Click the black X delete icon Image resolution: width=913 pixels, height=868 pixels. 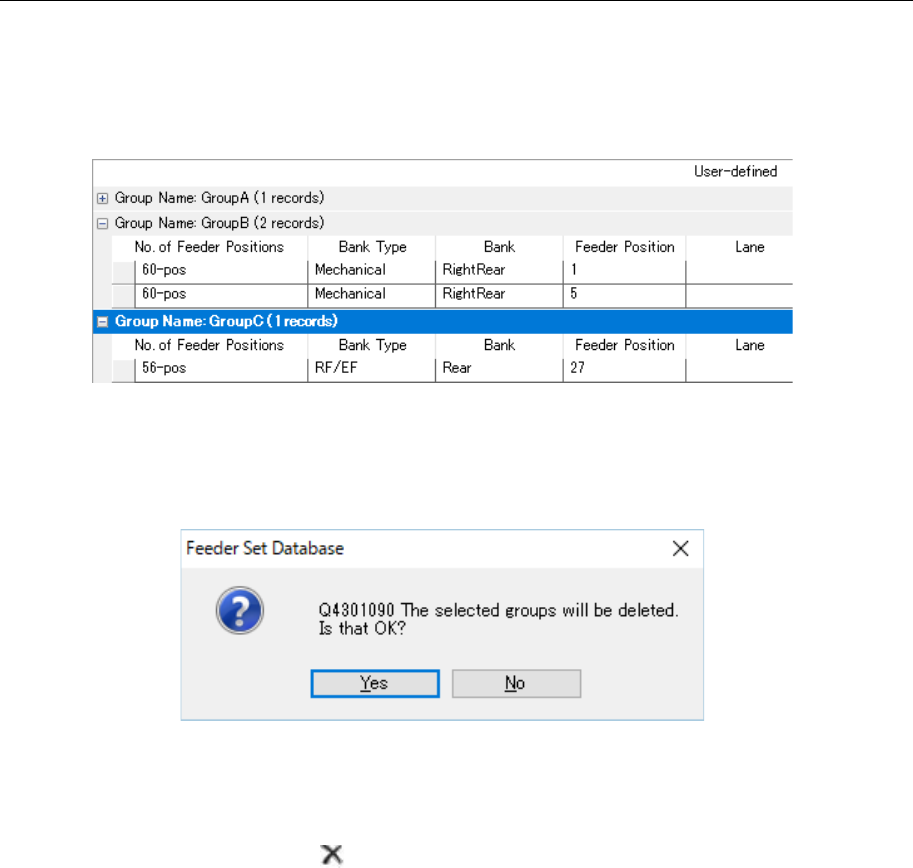332,855
